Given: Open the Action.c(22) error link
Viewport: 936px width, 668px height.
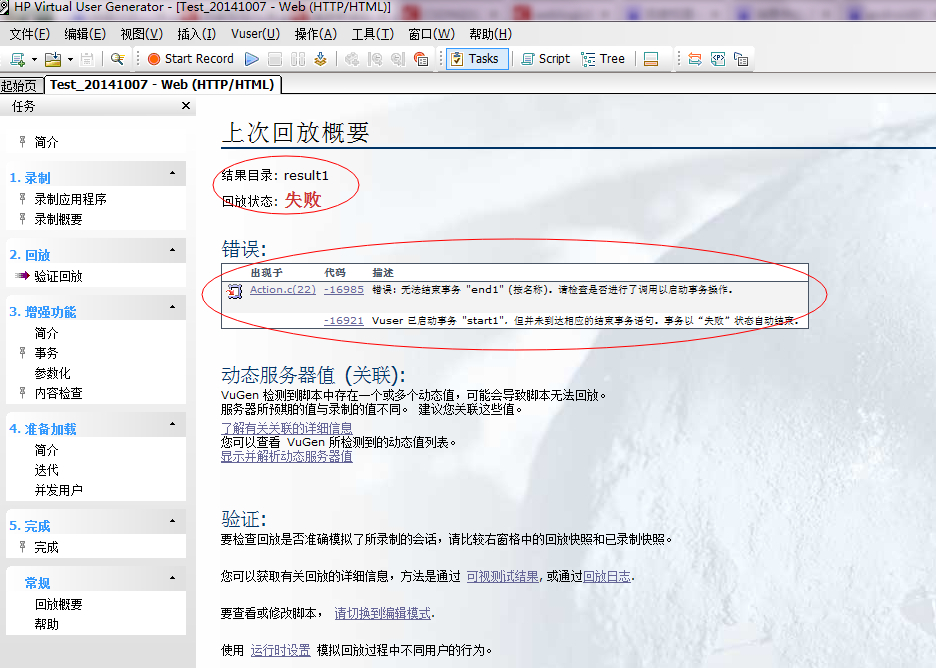Looking at the screenshot, I should click(282, 290).
